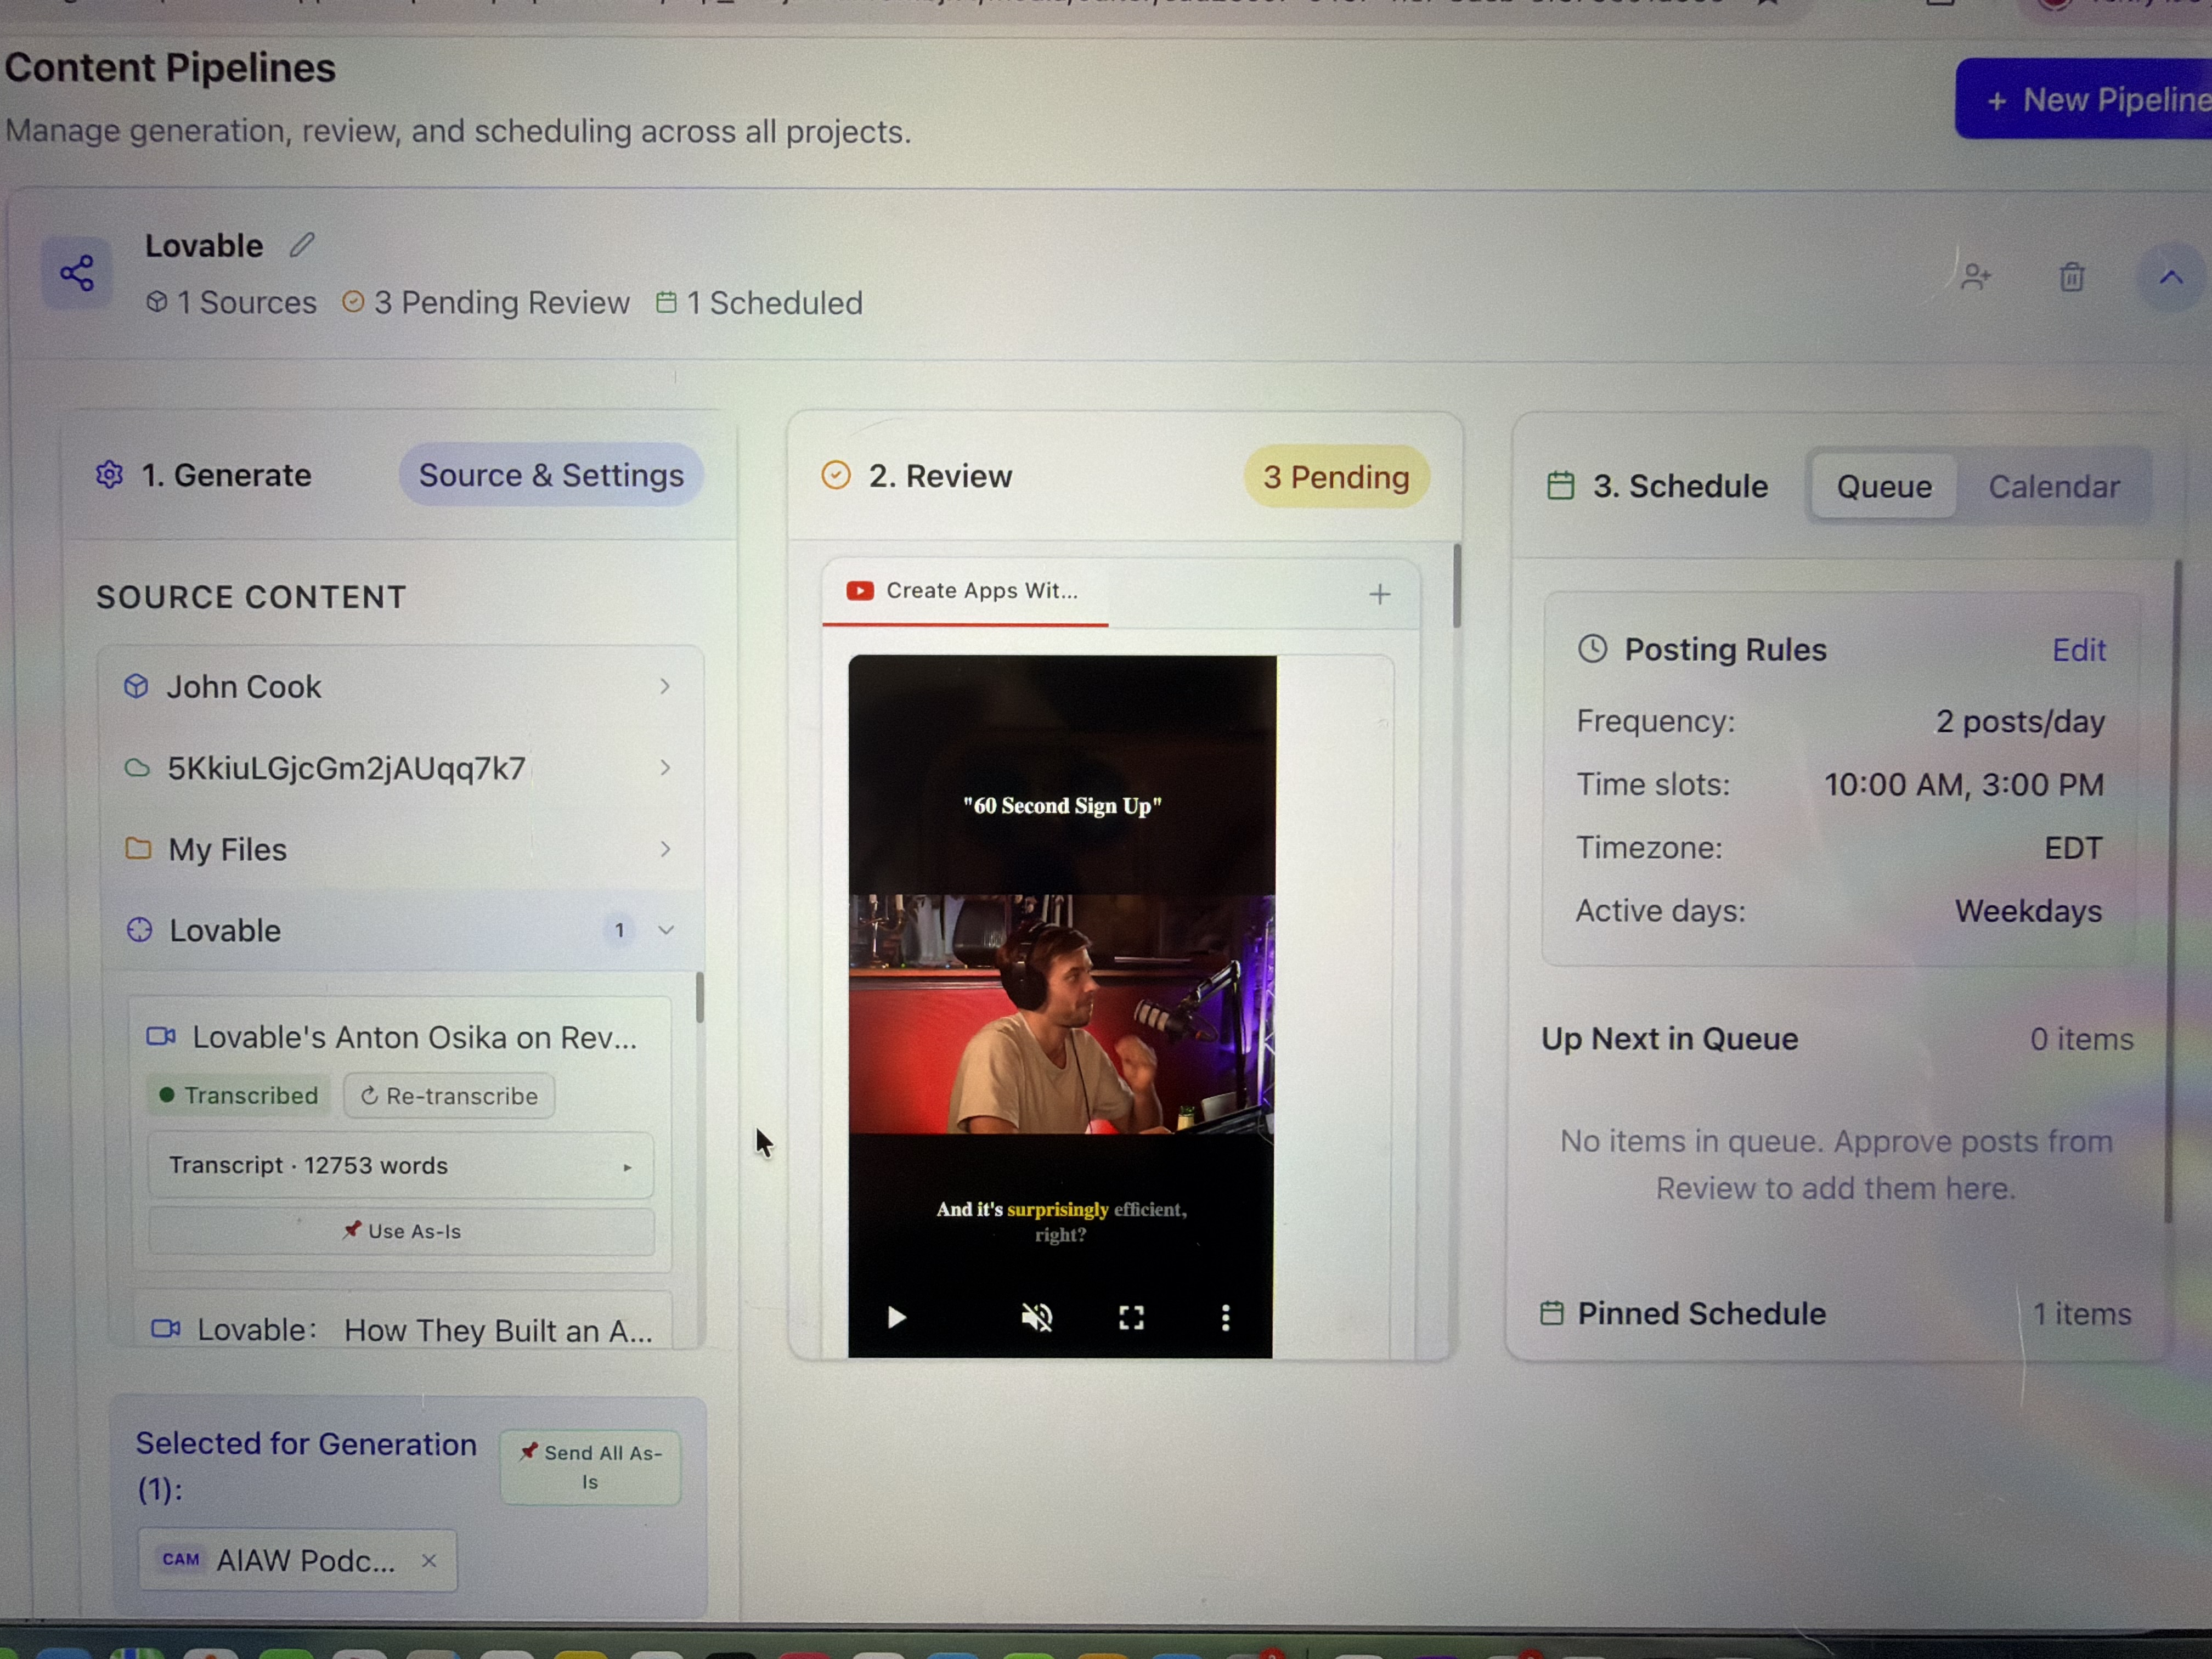Click the Posting Rules clock icon

(x=1592, y=649)
